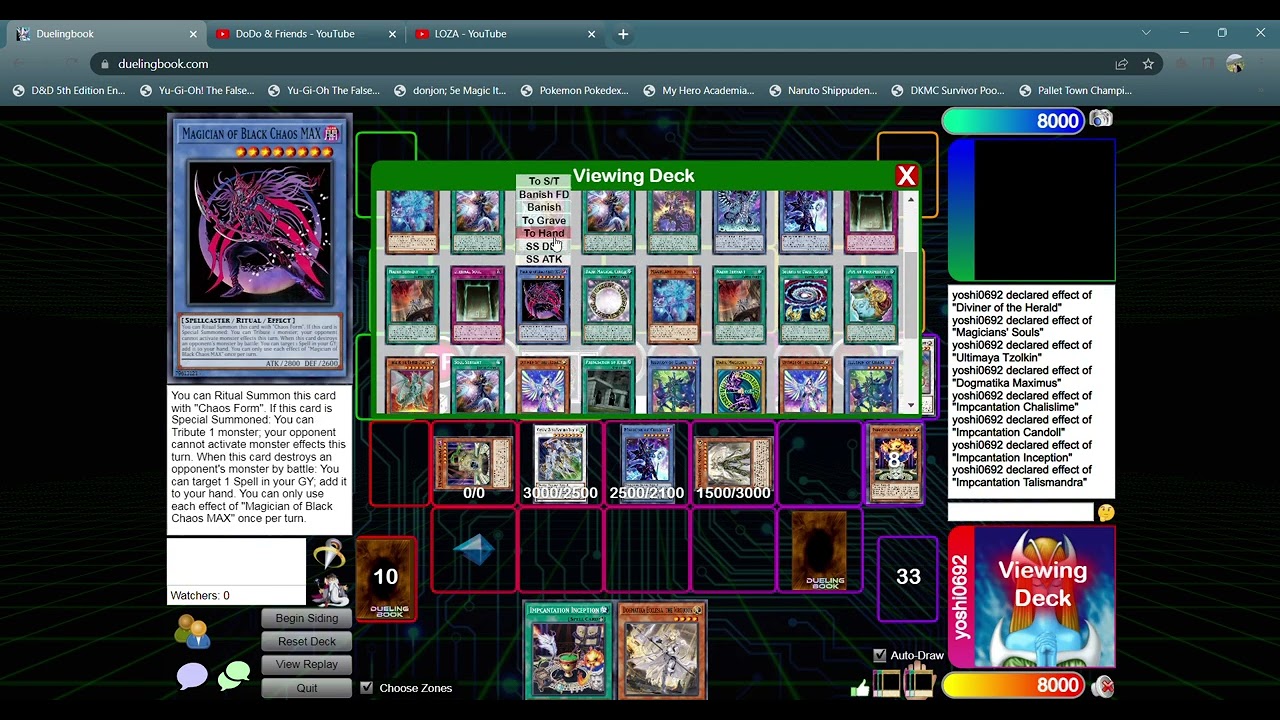Viewport: 1280px width, 720px height.
Task: Click the blue diamond field marker
Action: pos(474,549)
